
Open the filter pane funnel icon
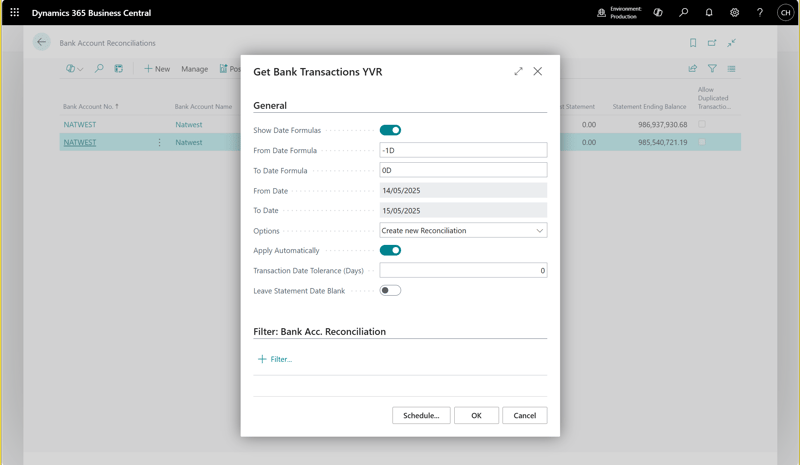[x=712, y=69]
